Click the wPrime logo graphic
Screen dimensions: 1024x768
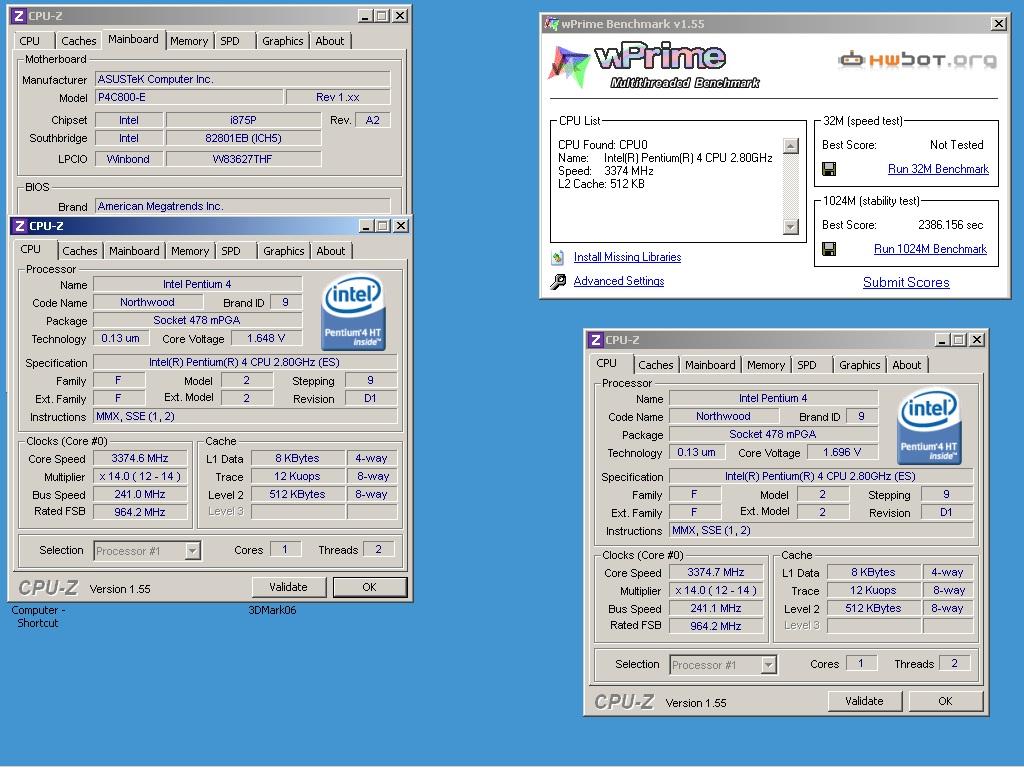[x=654, y=66]
